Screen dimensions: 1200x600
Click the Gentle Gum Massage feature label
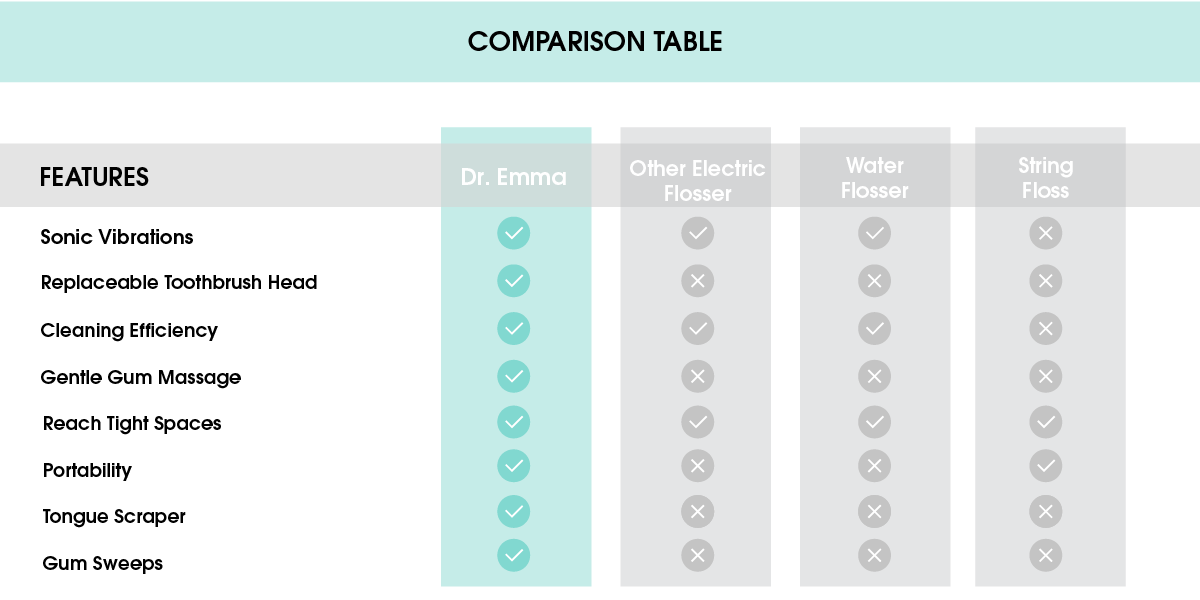tap(141, 378)
